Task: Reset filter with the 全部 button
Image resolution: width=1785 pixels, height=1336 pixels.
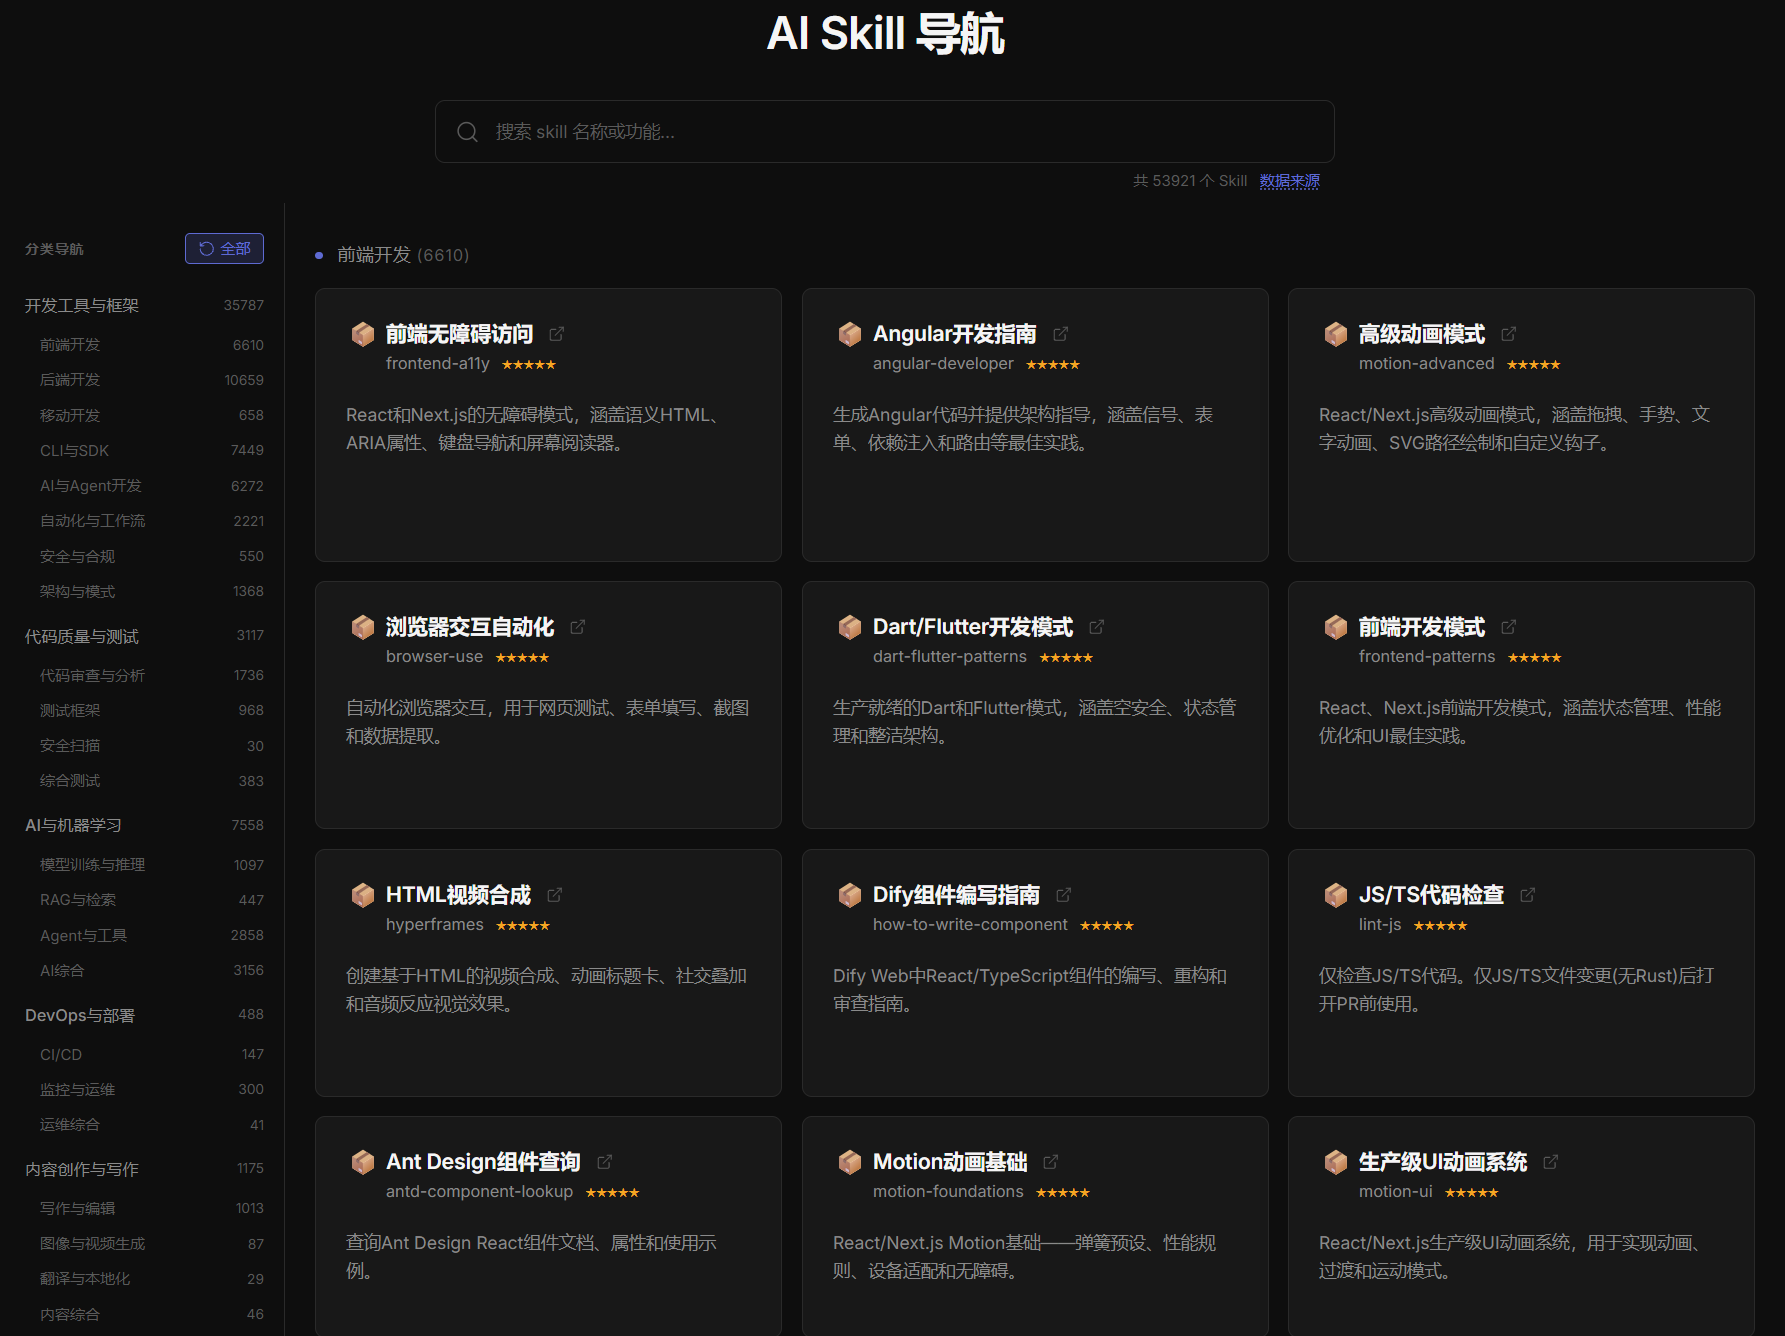Action: point(224,249)
